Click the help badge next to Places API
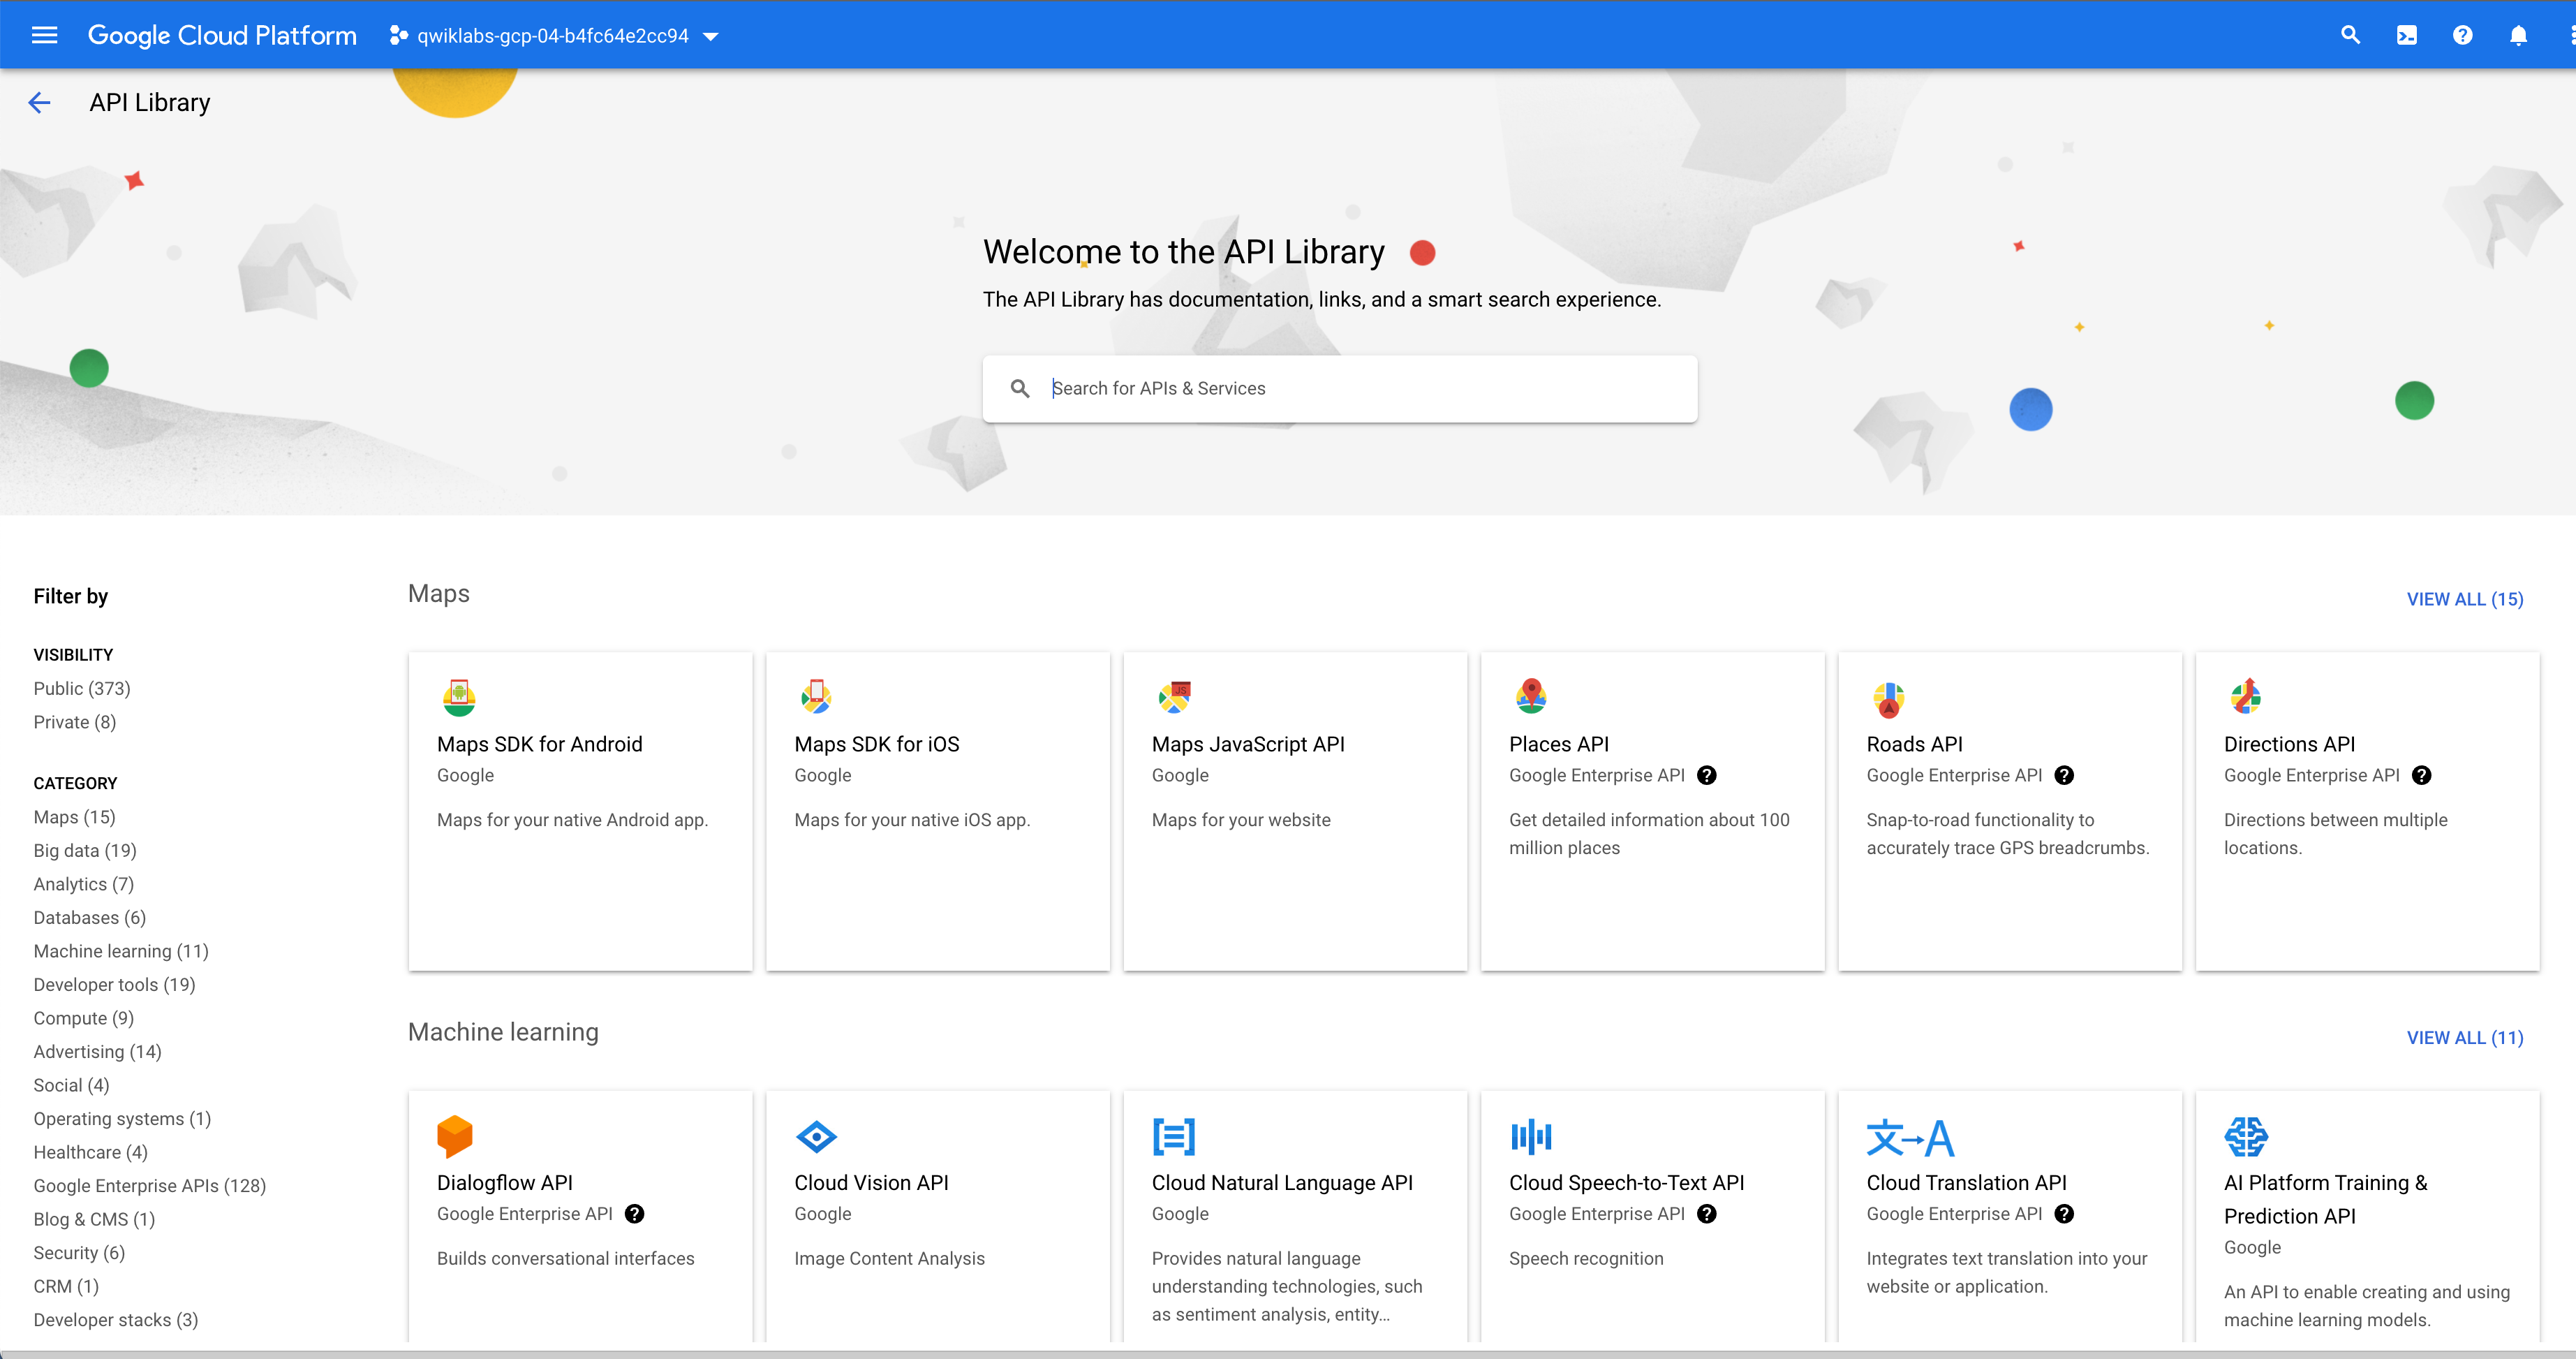The height and width of the screenshot is (1359, 2576). [x=1707, y=775]
